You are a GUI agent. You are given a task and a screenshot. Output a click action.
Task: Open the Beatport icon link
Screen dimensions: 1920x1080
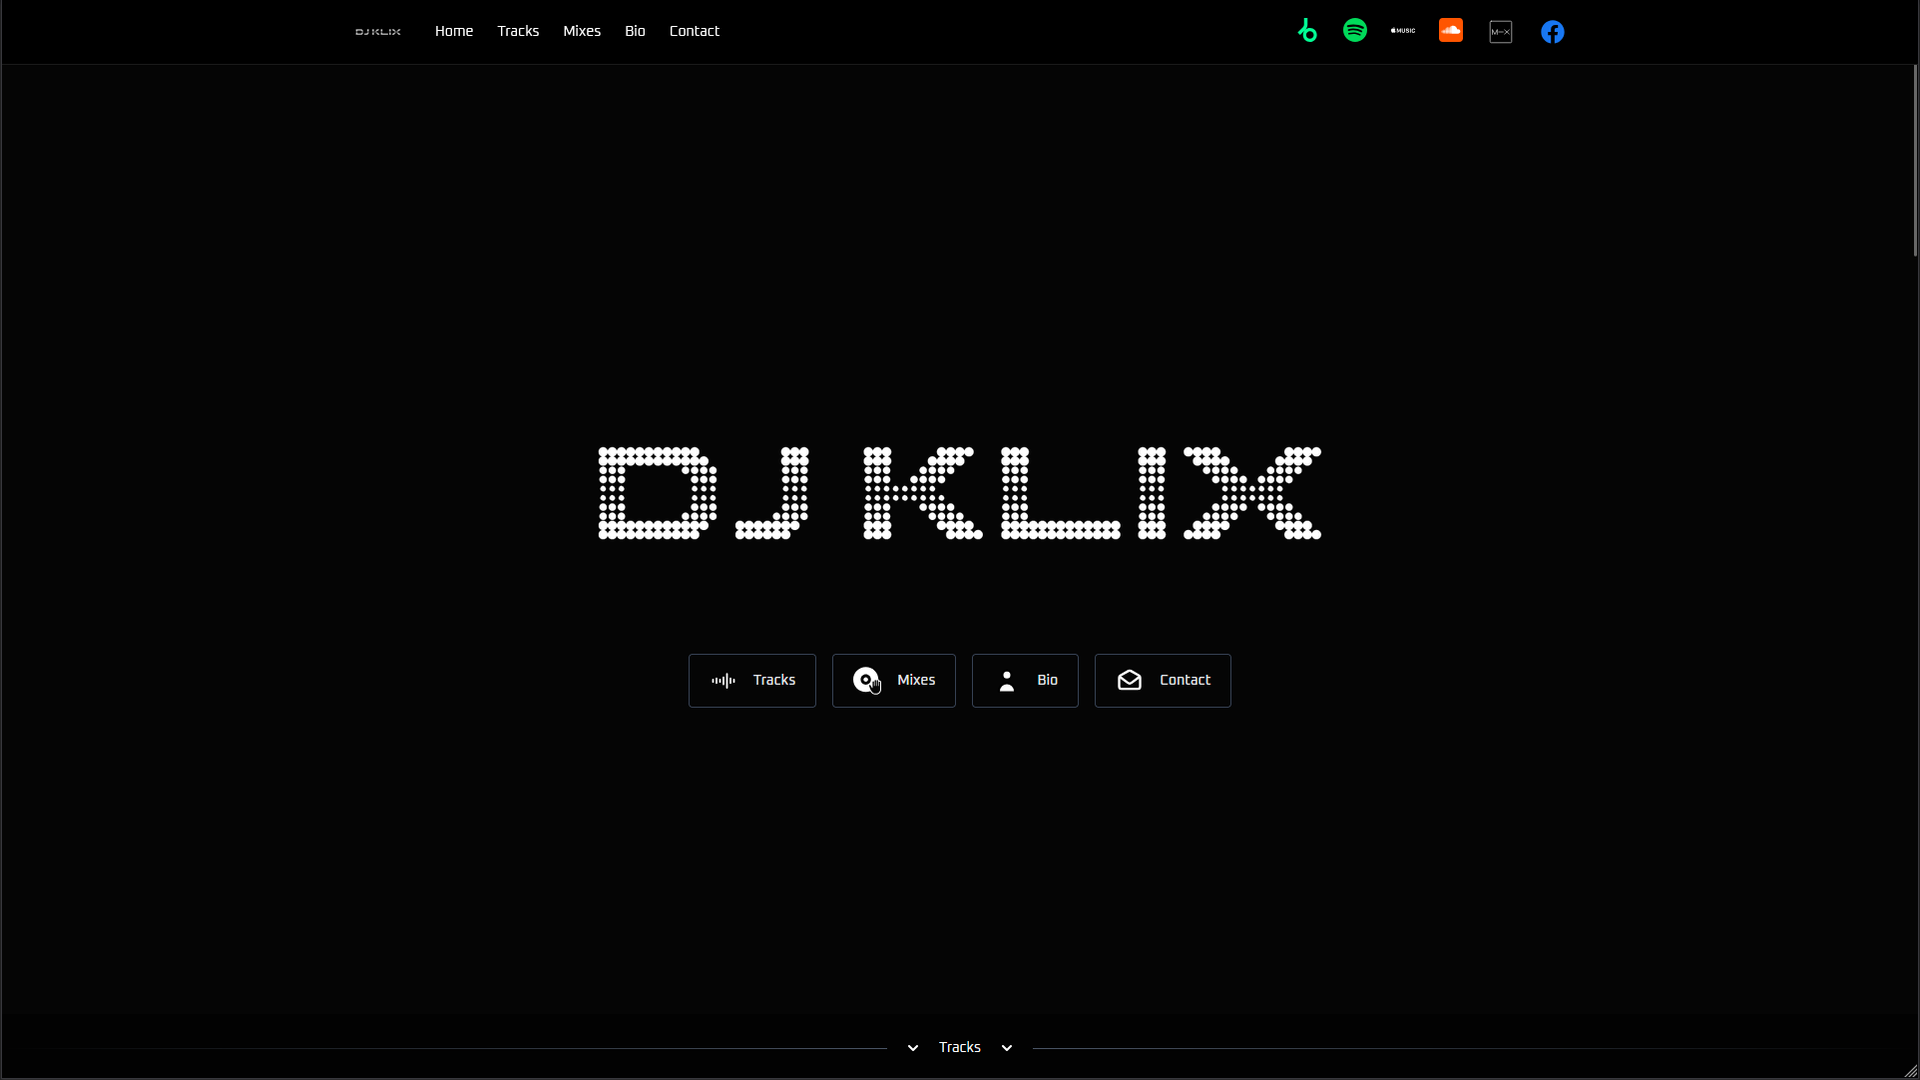click(x=1307, y=31)
